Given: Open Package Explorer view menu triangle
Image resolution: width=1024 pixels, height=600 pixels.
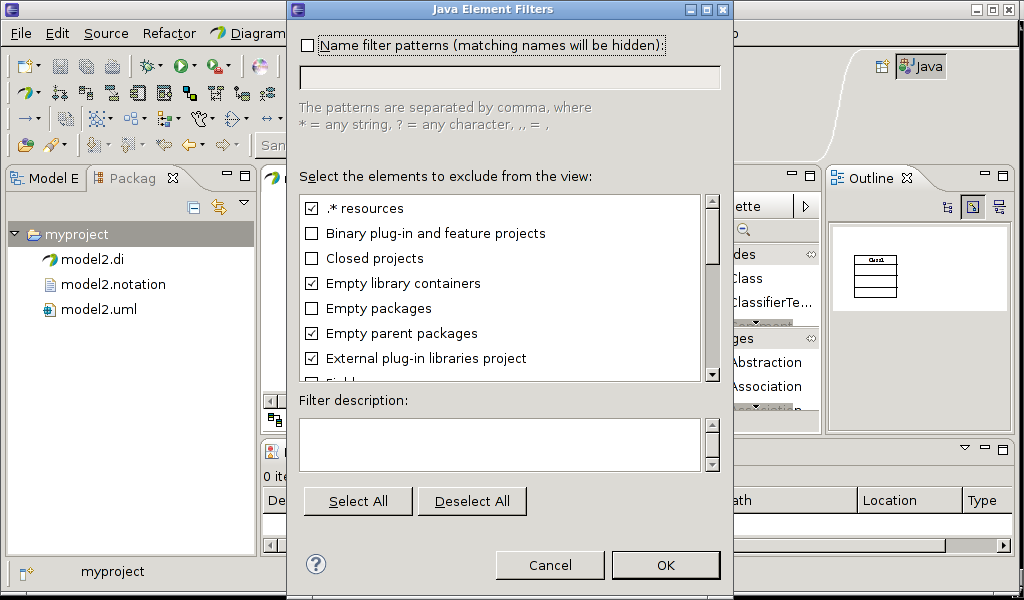Looking at the screenshot, I should 244,203.
